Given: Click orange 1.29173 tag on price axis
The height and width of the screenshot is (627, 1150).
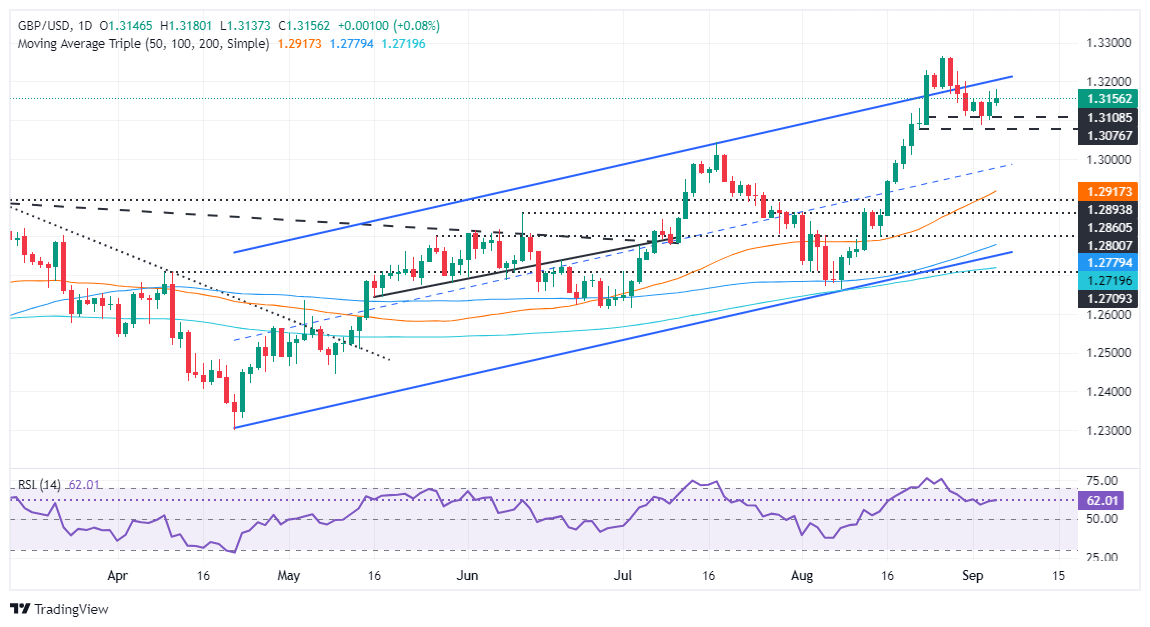Looking at the screenshot, I should [x=1110, y=187].
